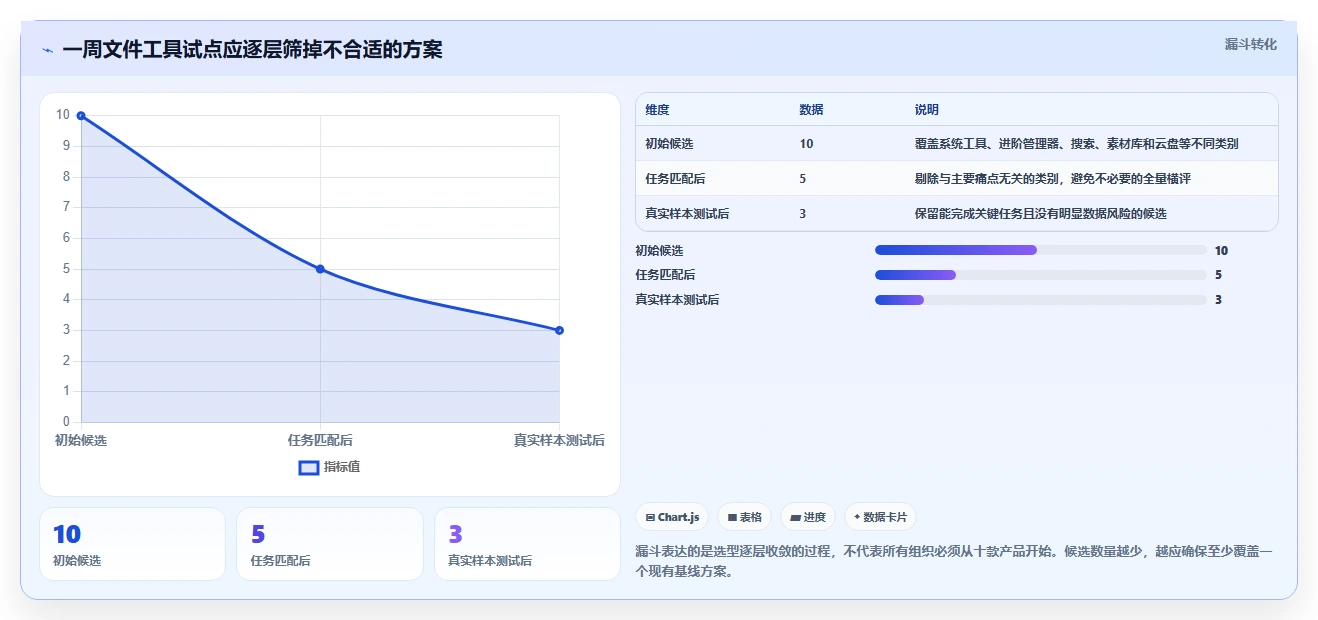Image resolution: width=1318 pixels, height=620 pixels.
Task: Select the chart data point at 任务匹配后
Action: coord(320,269)
